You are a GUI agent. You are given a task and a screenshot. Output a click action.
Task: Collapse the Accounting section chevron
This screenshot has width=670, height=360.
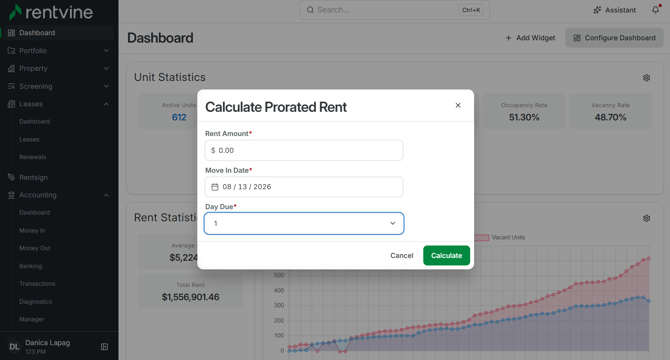pos(106,195)
